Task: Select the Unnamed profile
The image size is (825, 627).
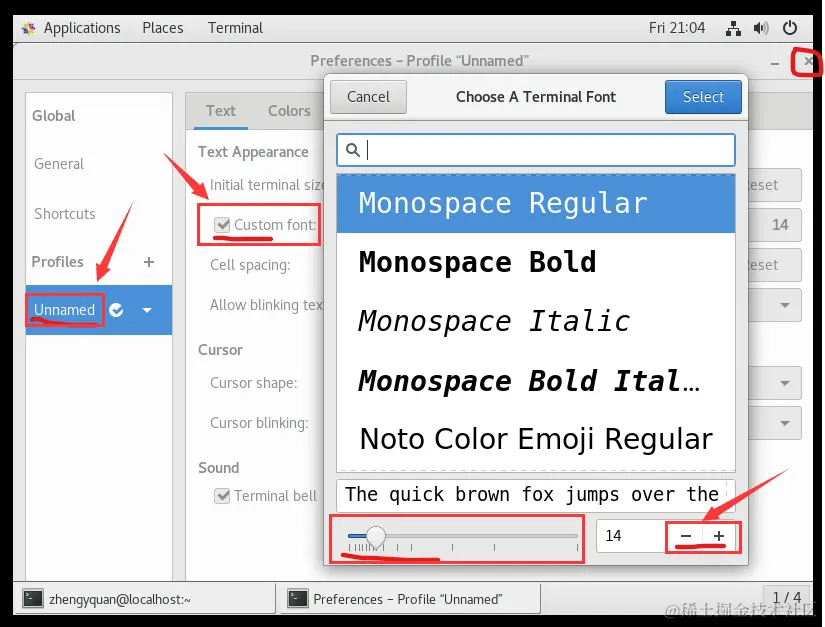Action: tap(64, 310)
